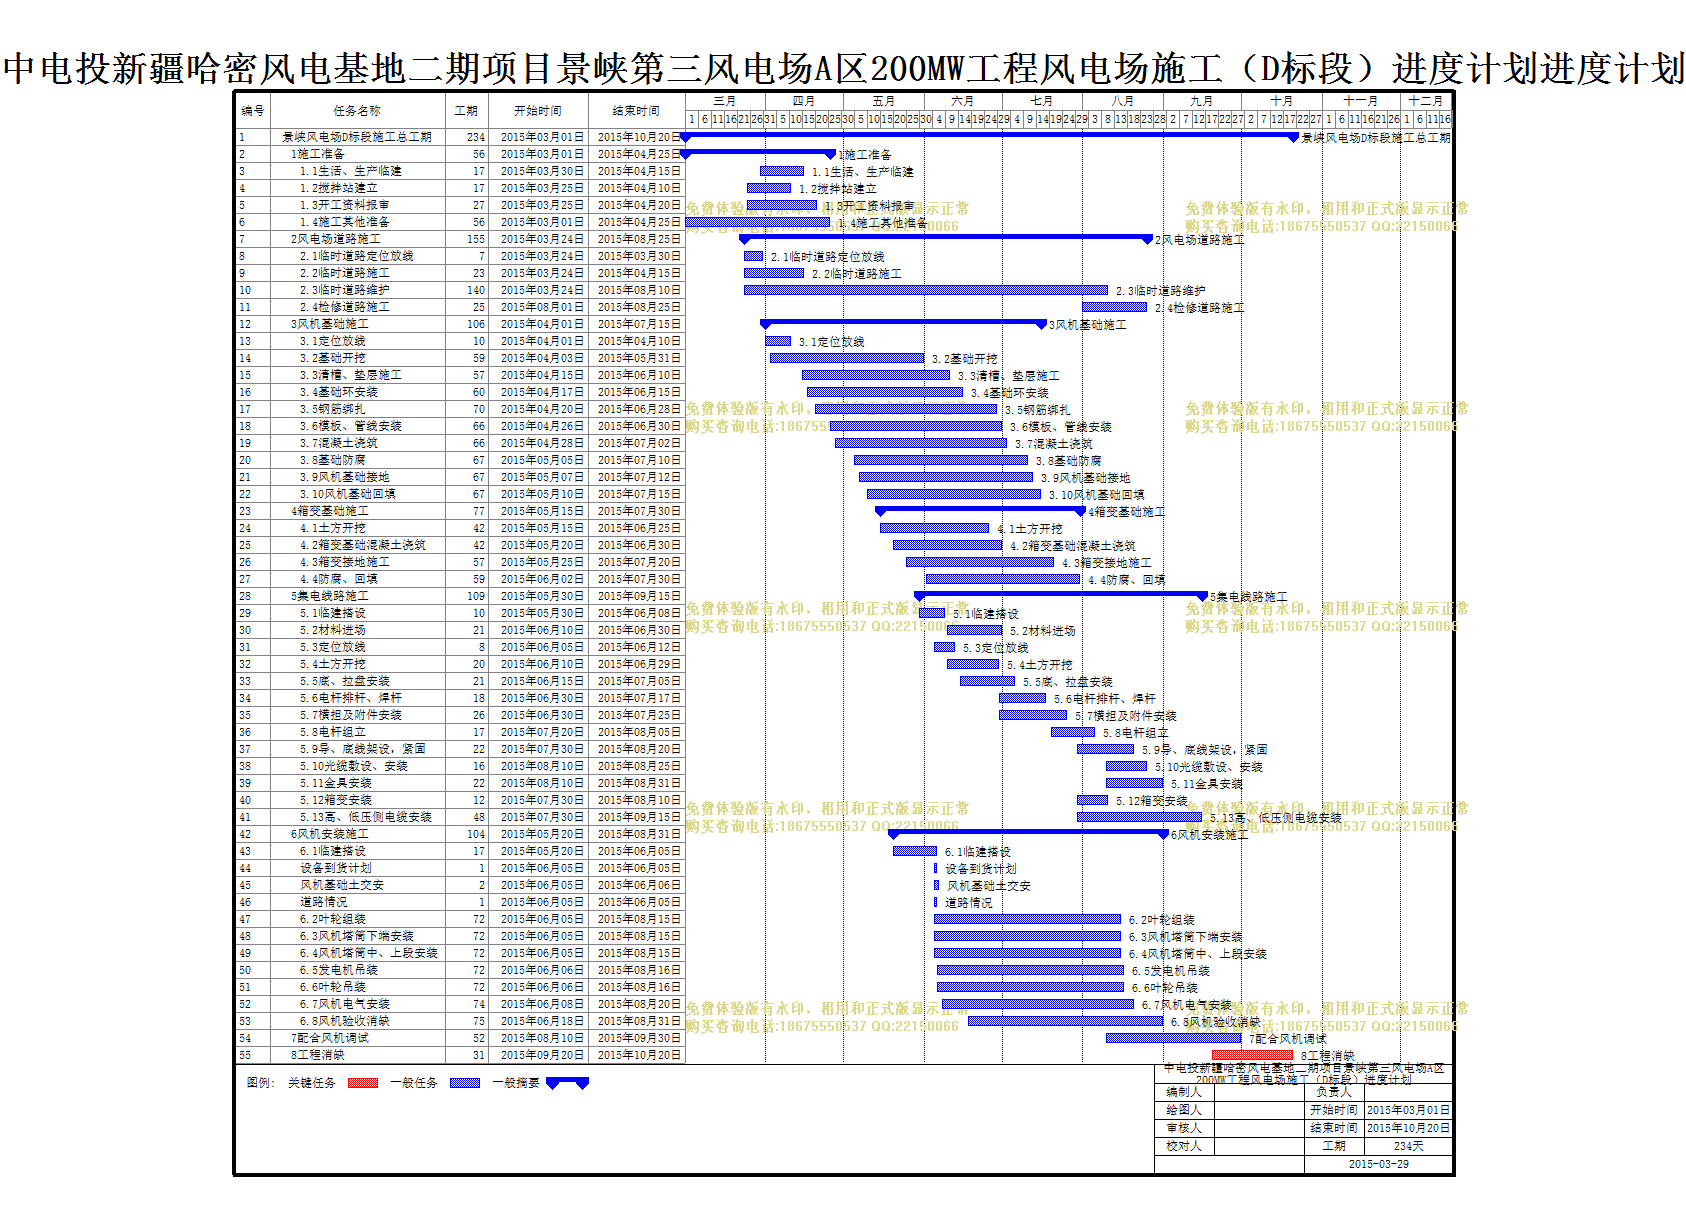This screenshot has height=1224, width=1686.
Task: Click the Gantt bar for 2.3临时道路维护
Action: [x=926, y=290]
